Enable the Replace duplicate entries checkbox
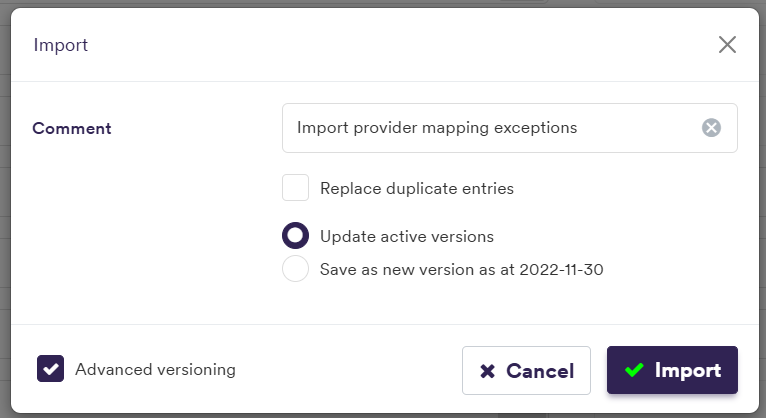This screenshot has width=766, height=418. pyautogui.click(x=295, y=187)
